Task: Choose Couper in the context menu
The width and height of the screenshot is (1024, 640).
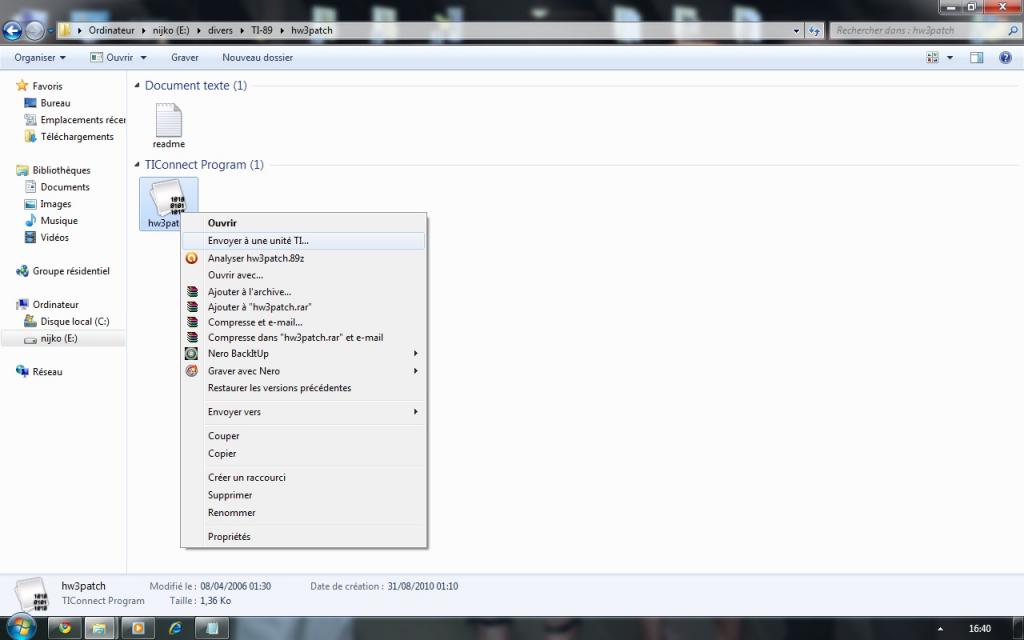Action: (x=304, y=436)
